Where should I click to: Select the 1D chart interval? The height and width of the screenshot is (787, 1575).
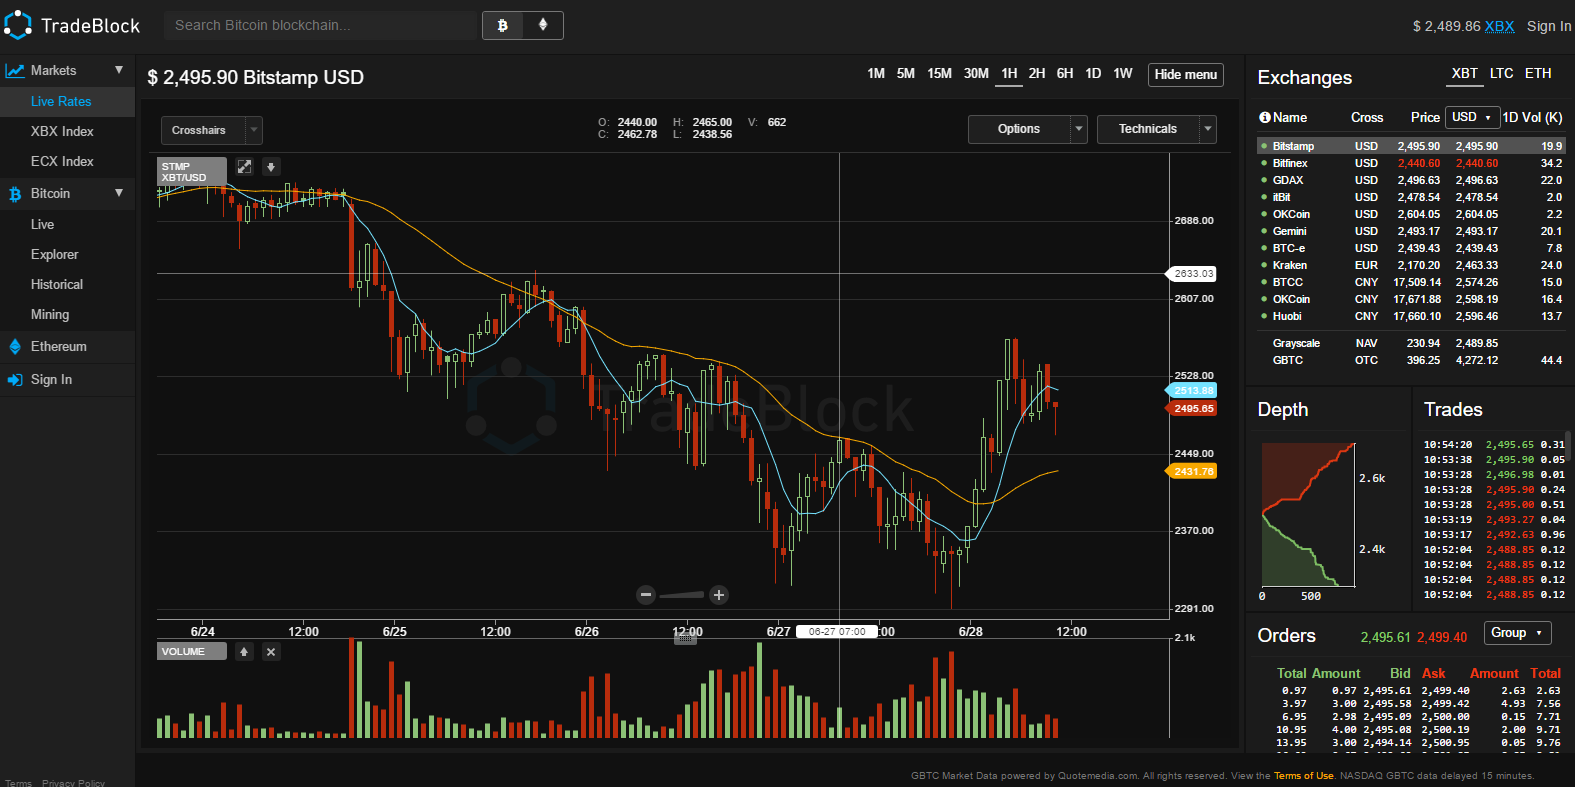click(x=1093, y=74)
